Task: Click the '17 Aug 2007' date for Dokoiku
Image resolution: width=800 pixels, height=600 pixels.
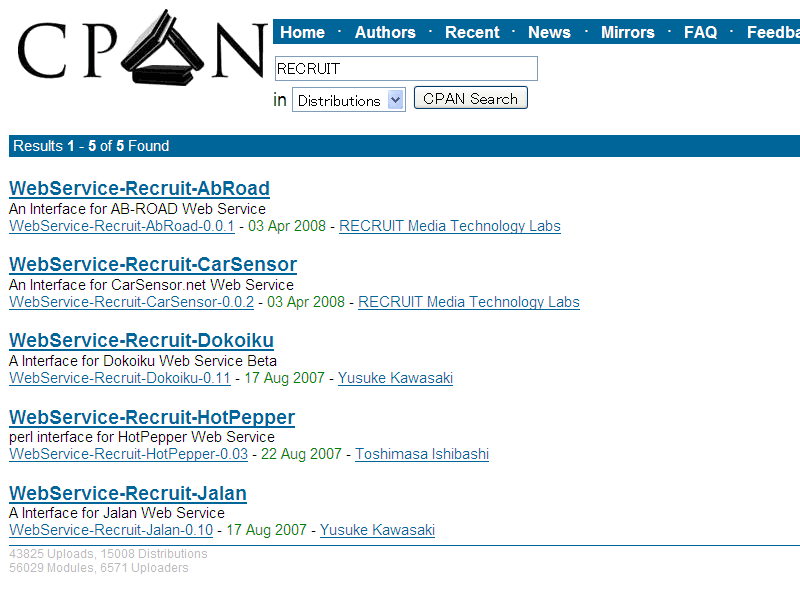Action: [x=284, y=378]
